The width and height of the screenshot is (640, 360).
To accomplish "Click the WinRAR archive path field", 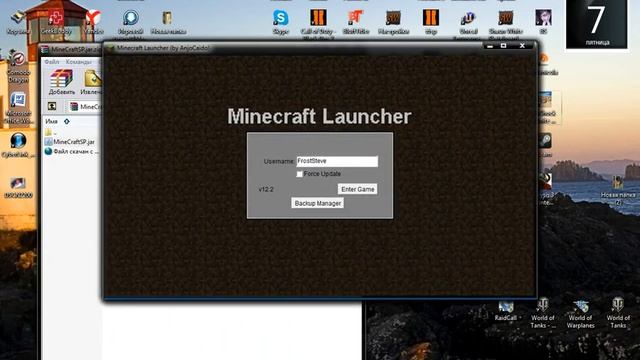I will [85, 107].
